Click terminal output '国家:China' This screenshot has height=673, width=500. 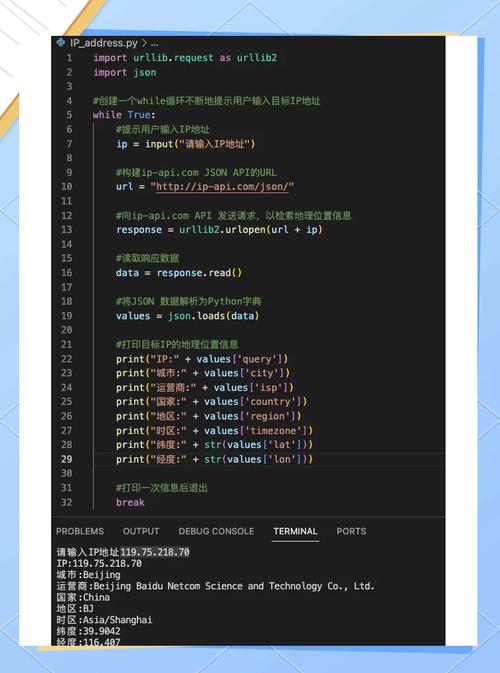point(83,597)
